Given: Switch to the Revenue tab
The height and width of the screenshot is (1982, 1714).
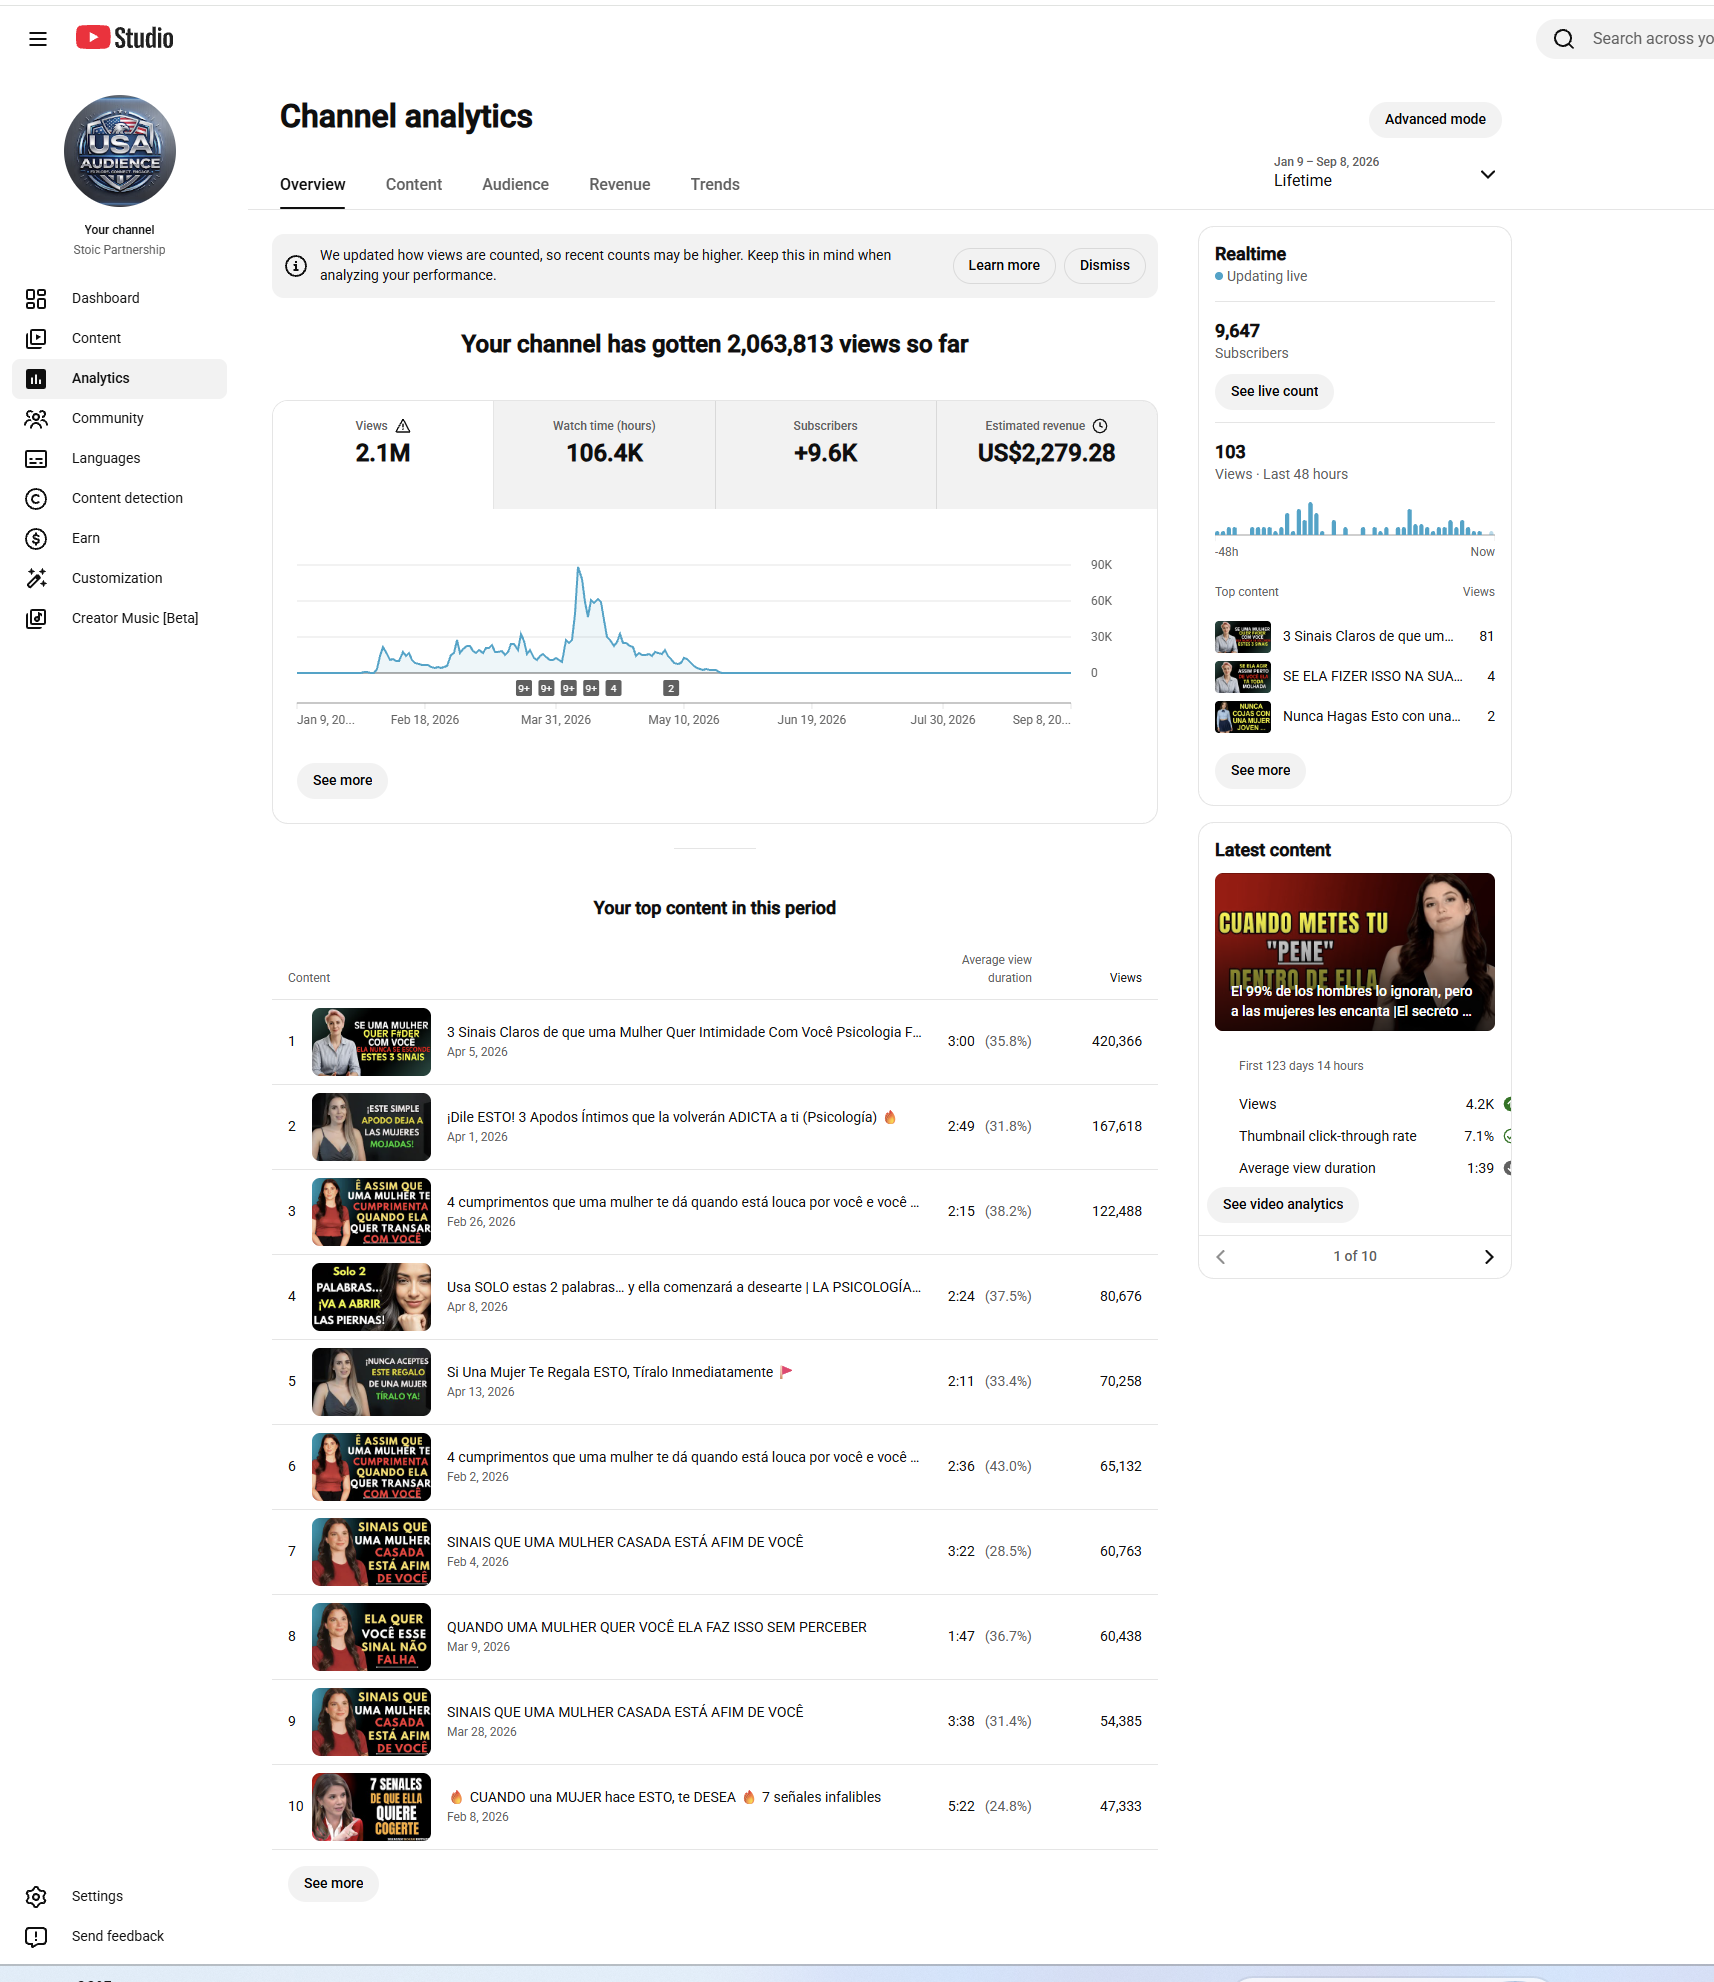Looking at the screenshot, I should point(620,184).
